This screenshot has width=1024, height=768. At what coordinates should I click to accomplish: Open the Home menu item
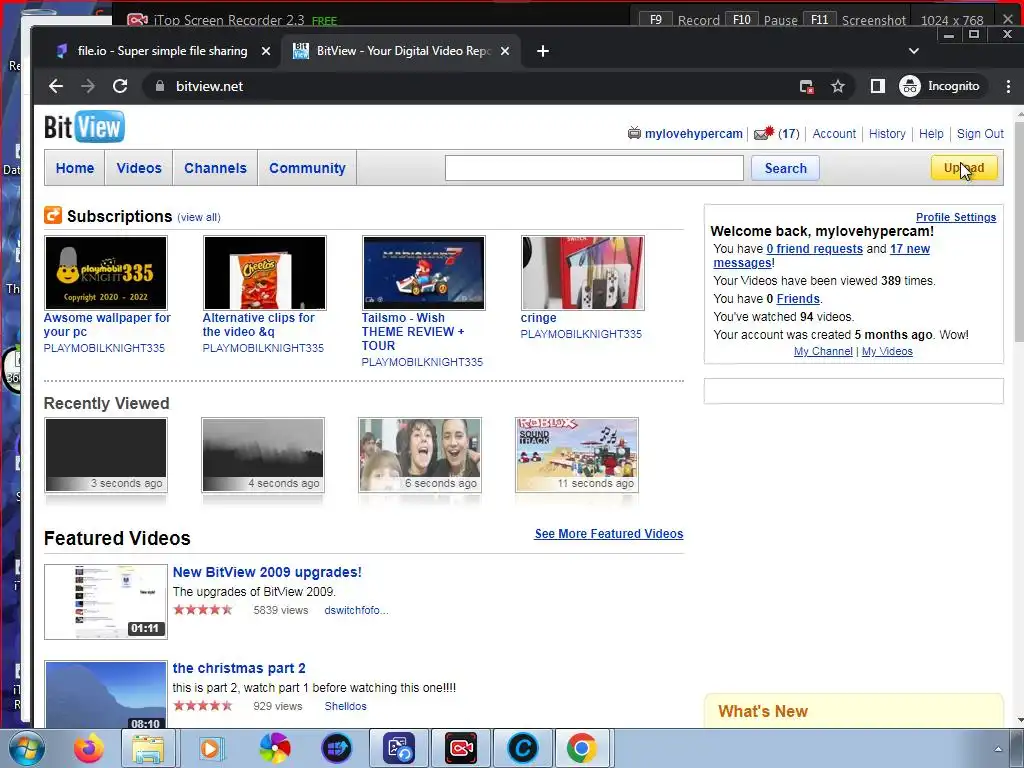(74, 168)
